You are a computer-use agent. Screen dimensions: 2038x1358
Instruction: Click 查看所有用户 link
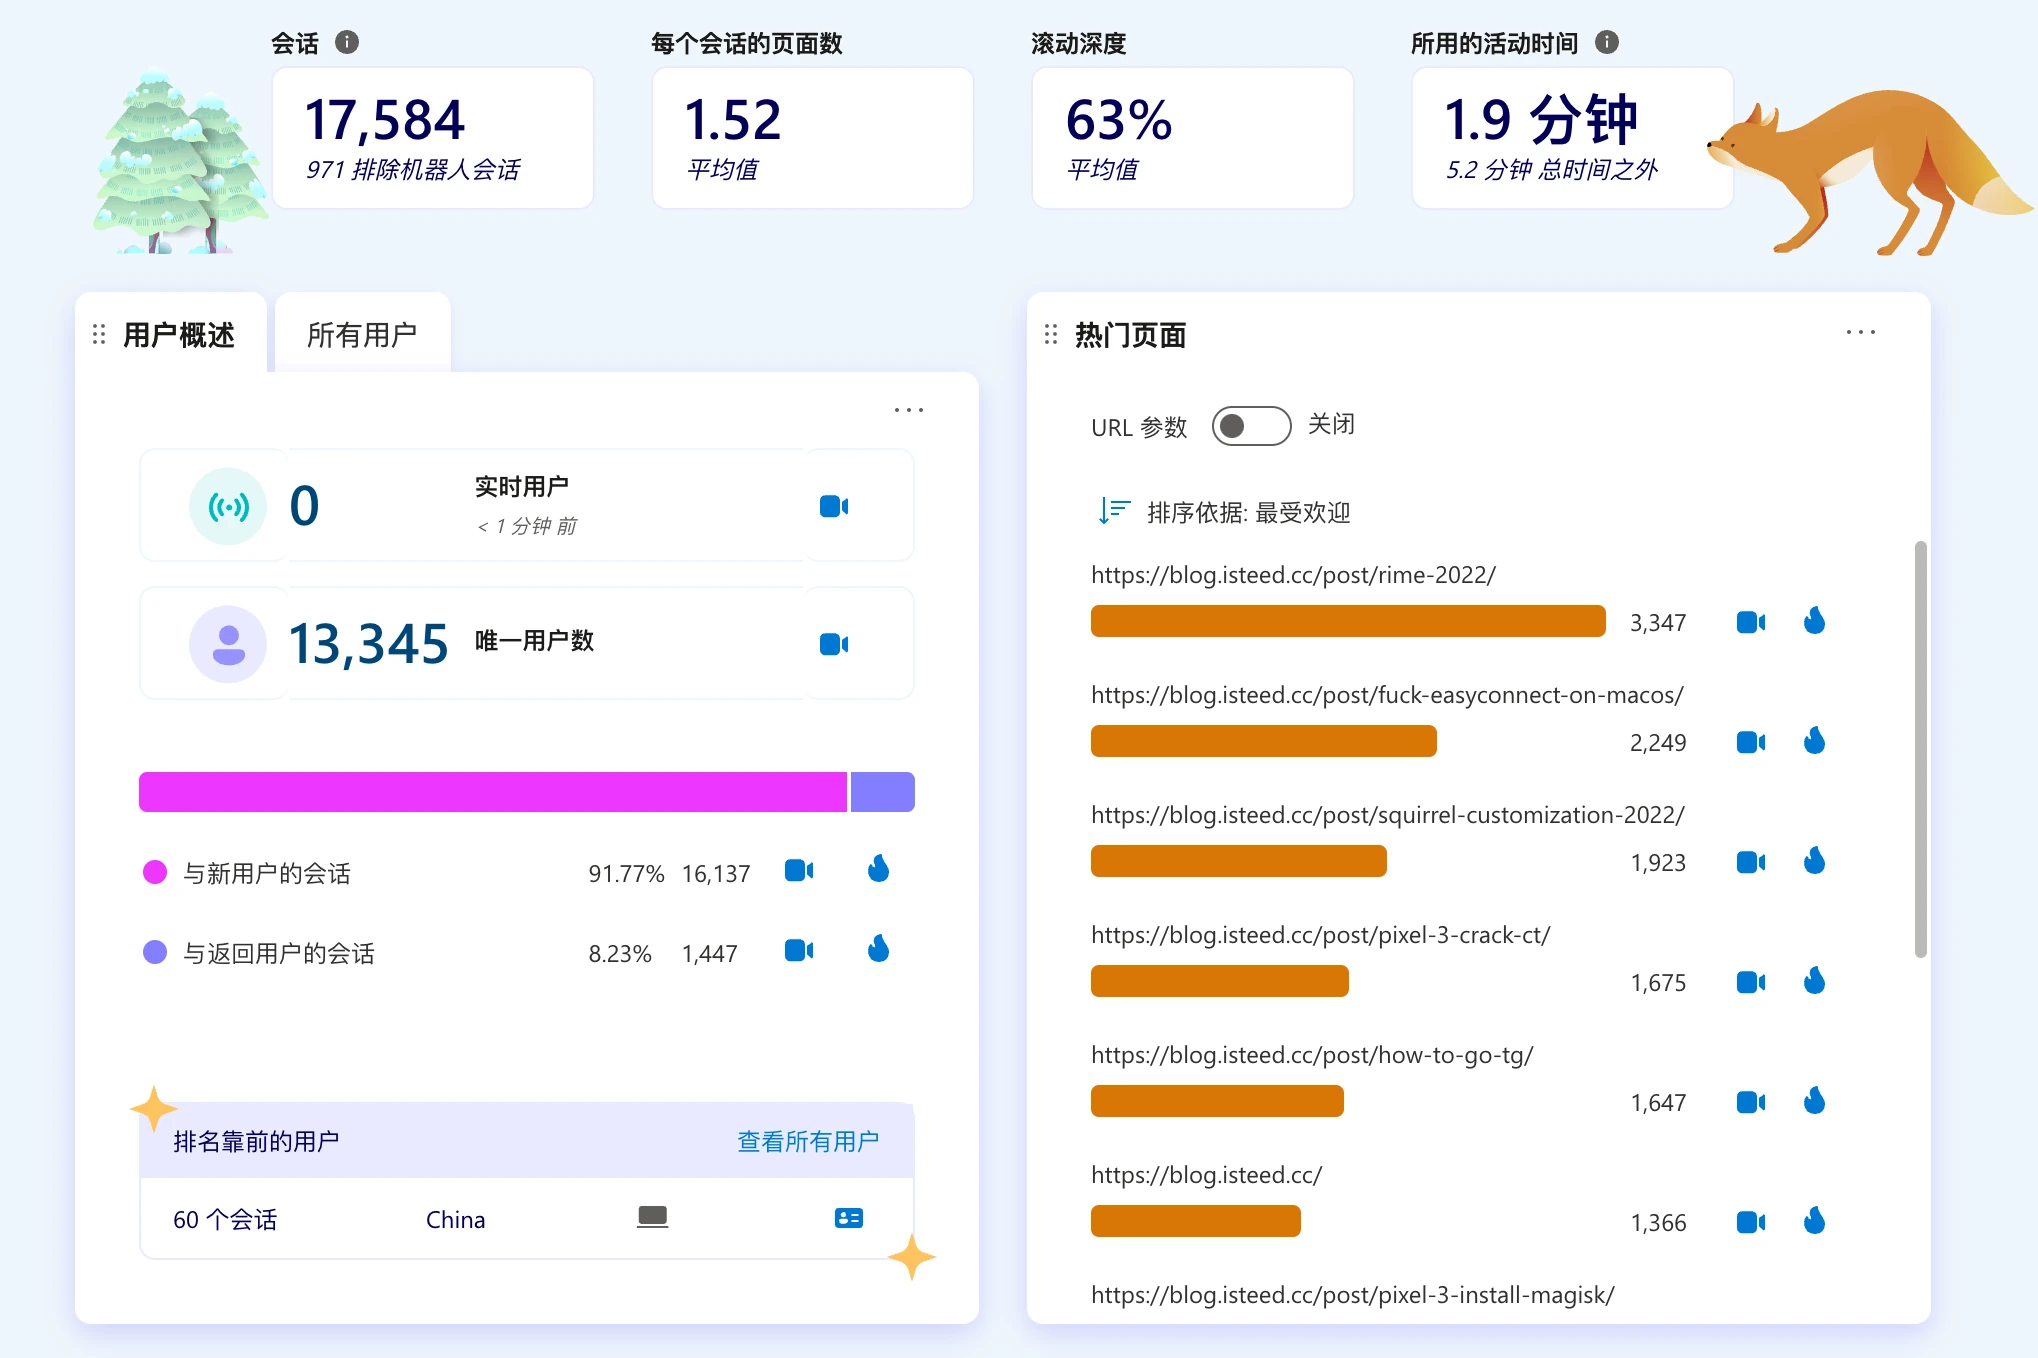[x=808, y=1141]
